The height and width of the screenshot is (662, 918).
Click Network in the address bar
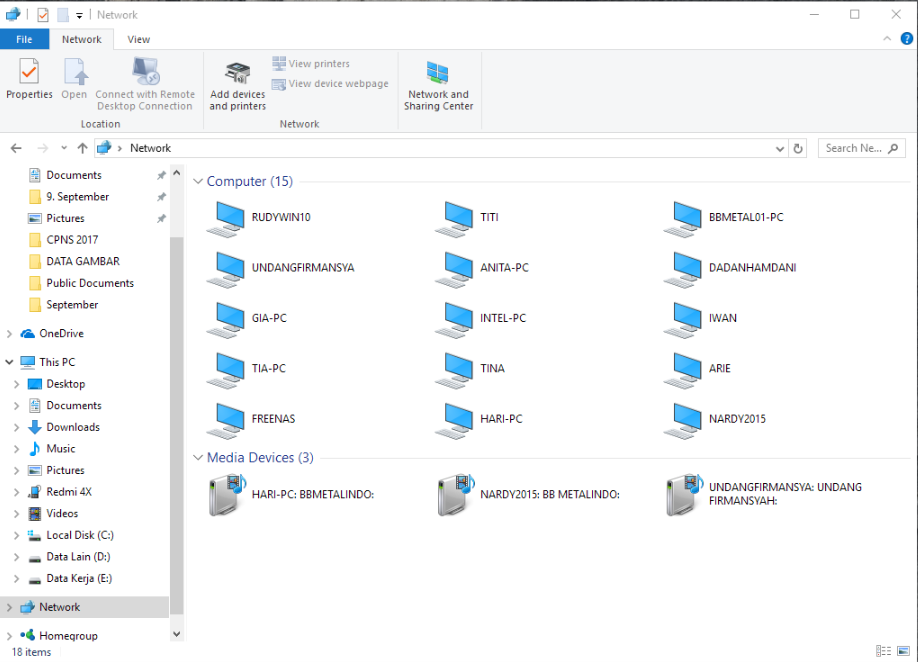click(150, 149)
